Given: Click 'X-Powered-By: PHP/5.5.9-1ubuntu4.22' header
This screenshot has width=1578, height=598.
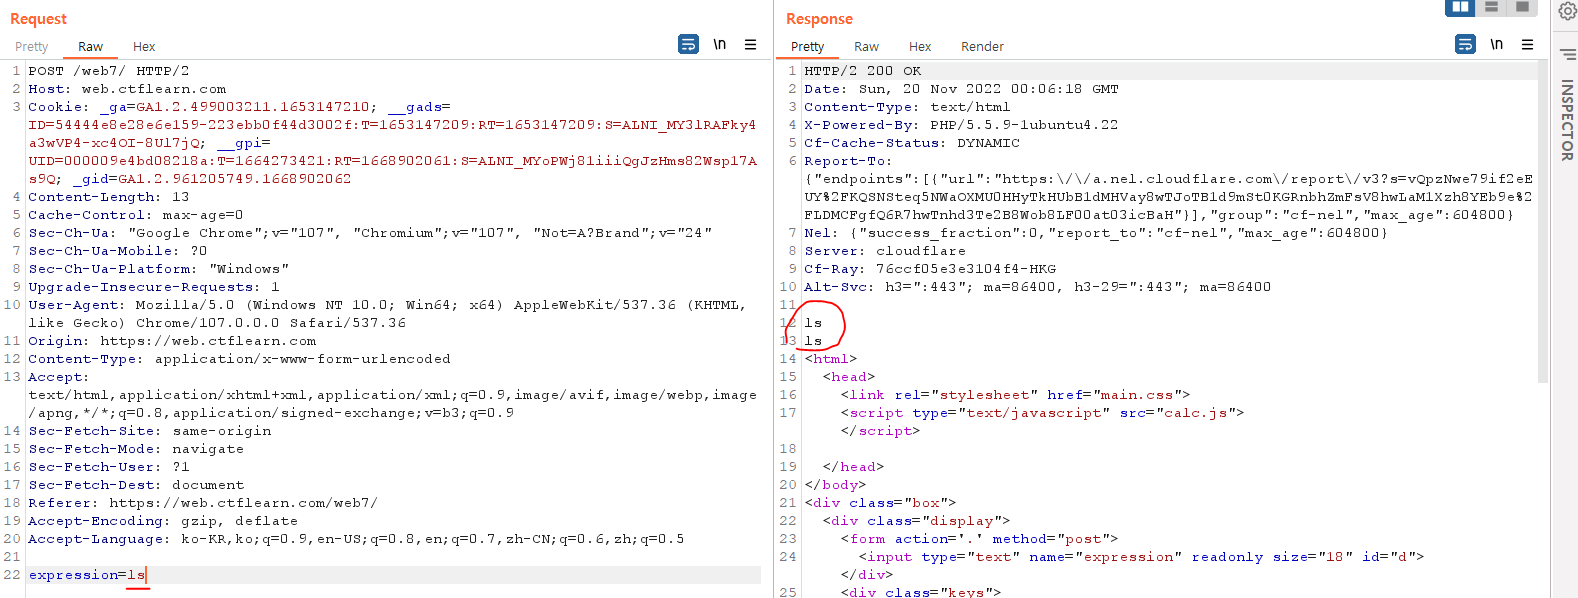Looking at the screenshot, I should [961, 125].
